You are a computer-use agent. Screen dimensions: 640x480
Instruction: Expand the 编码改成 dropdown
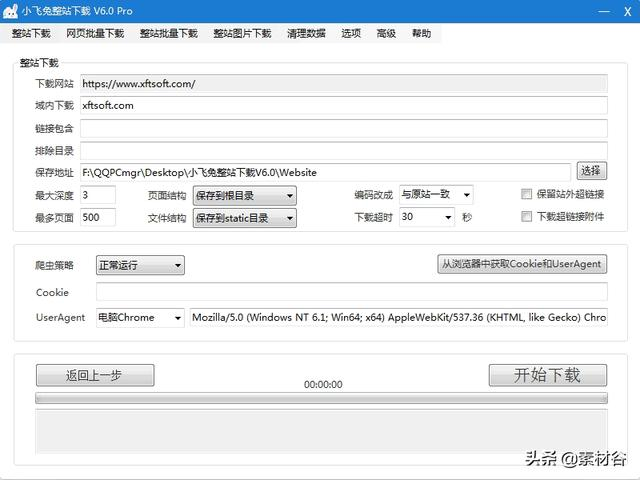click(x=436, y=195)
